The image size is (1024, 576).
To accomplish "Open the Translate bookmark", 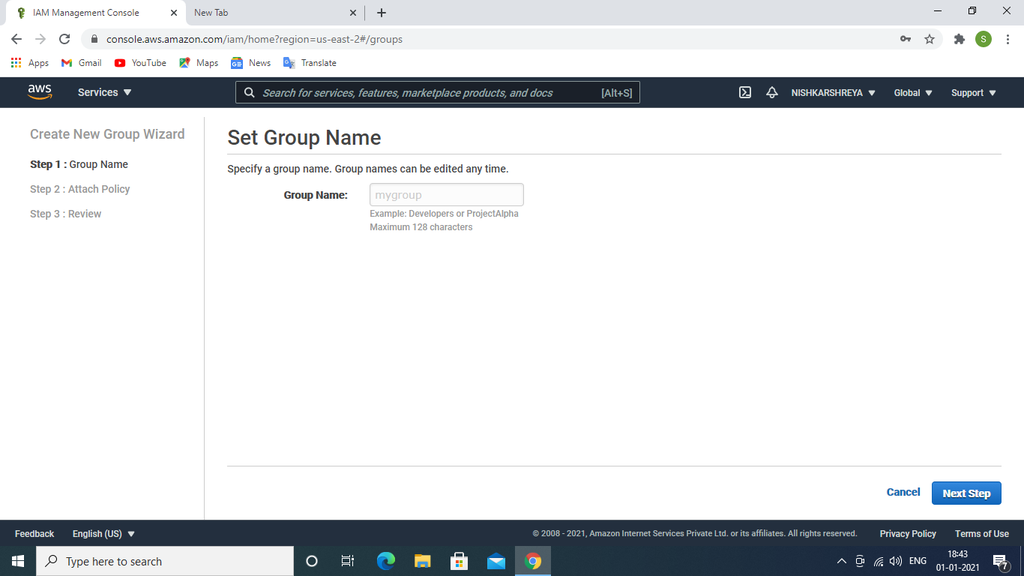I will point(310,62).
